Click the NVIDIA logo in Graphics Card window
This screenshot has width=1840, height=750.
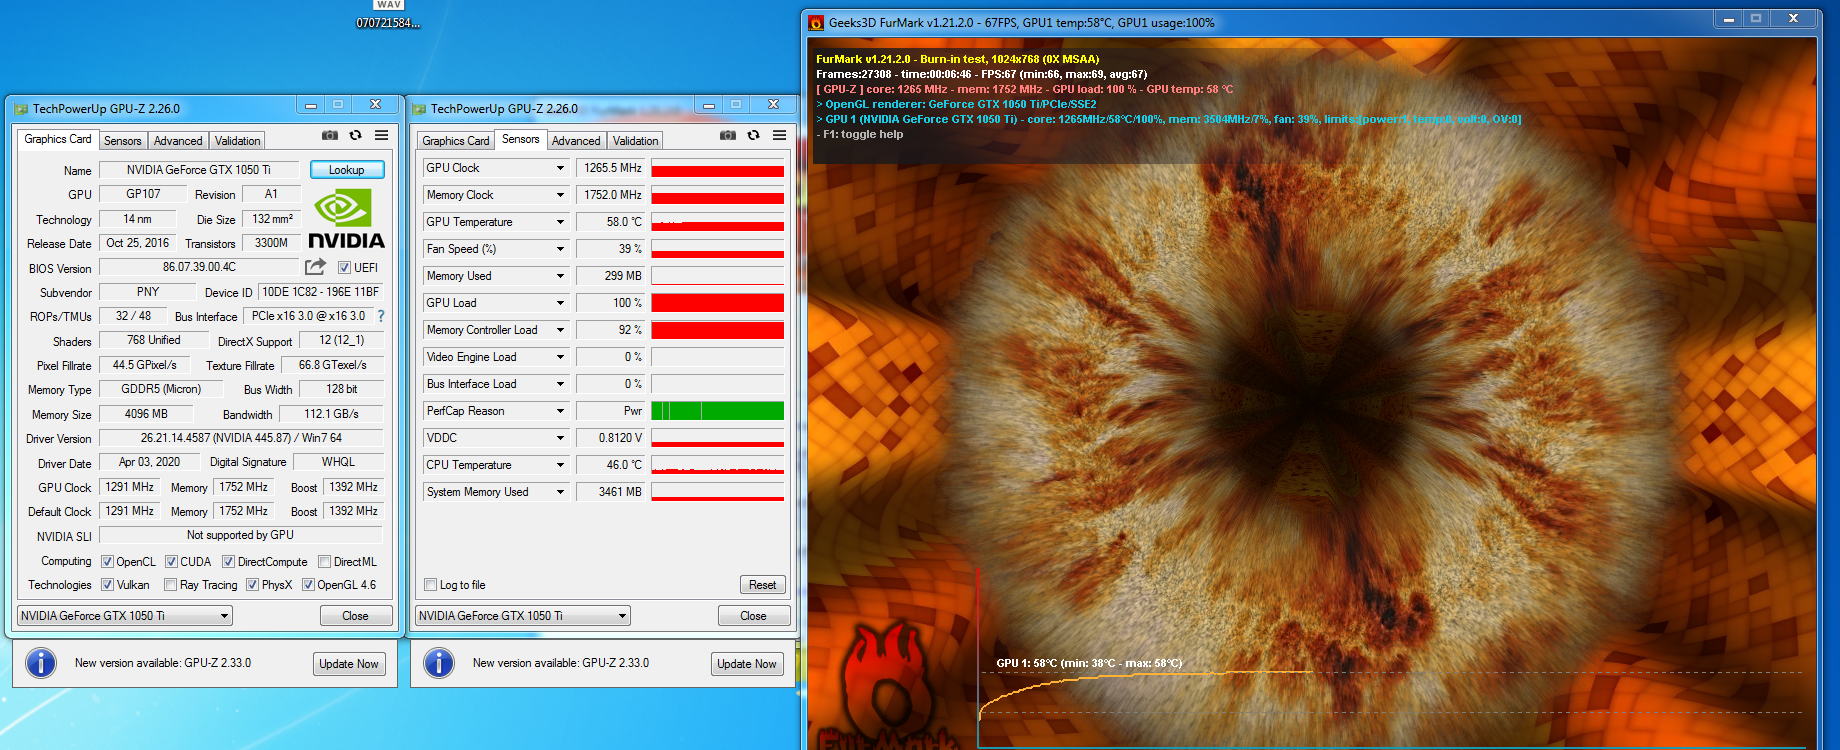(x=346, y=219)
